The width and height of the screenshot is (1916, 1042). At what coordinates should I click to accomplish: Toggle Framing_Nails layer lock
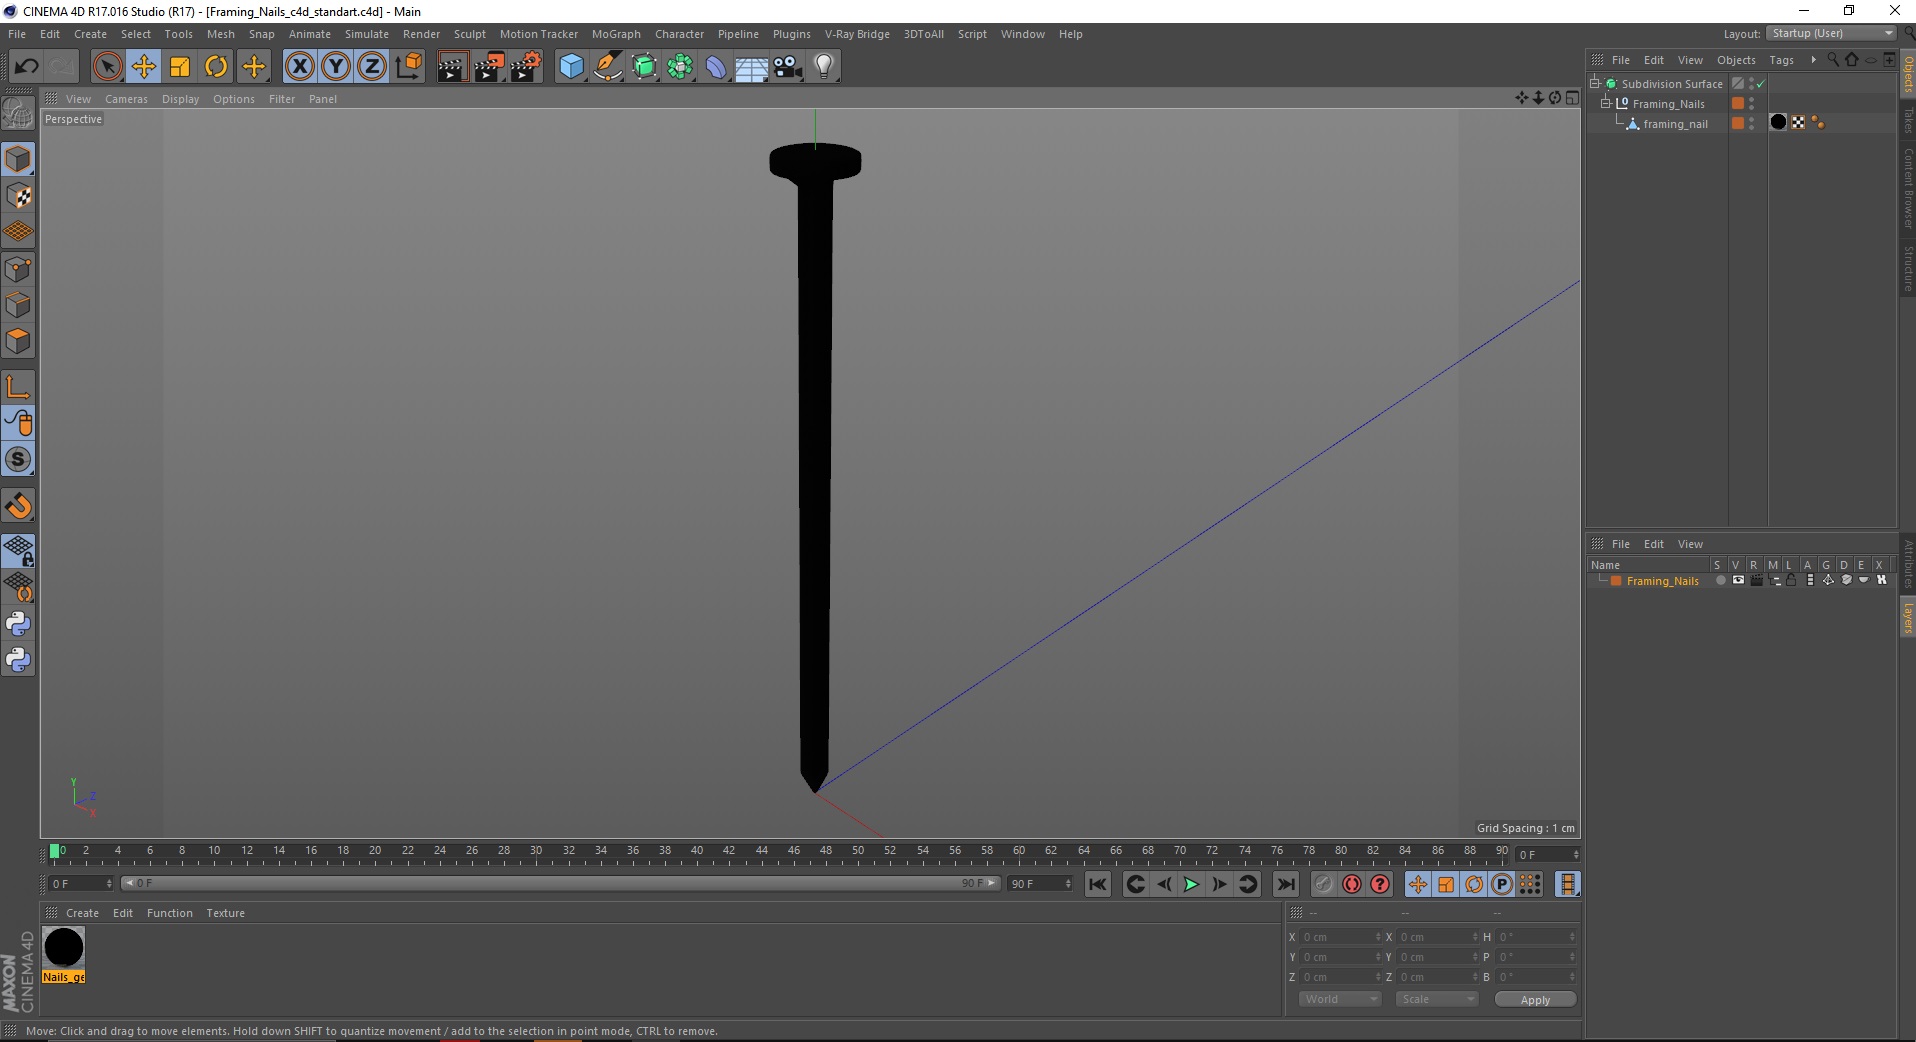pyautogui.click(x=1792, y=580)
